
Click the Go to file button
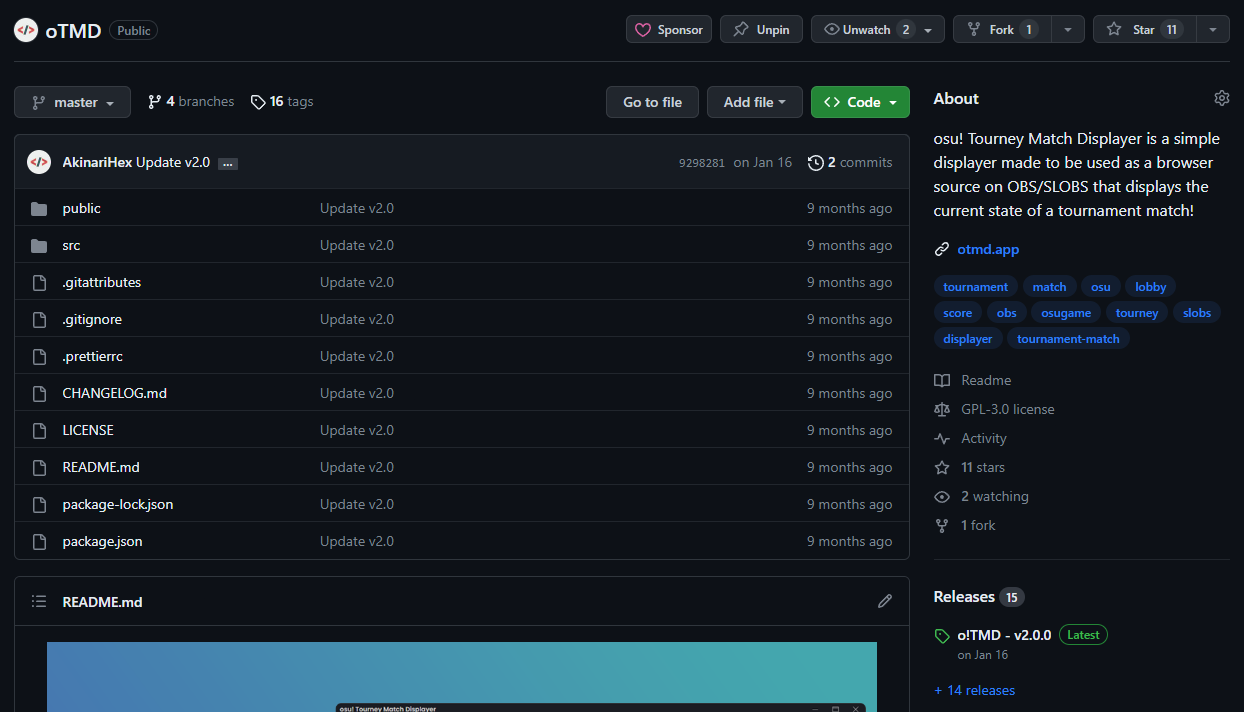[652, 102]
